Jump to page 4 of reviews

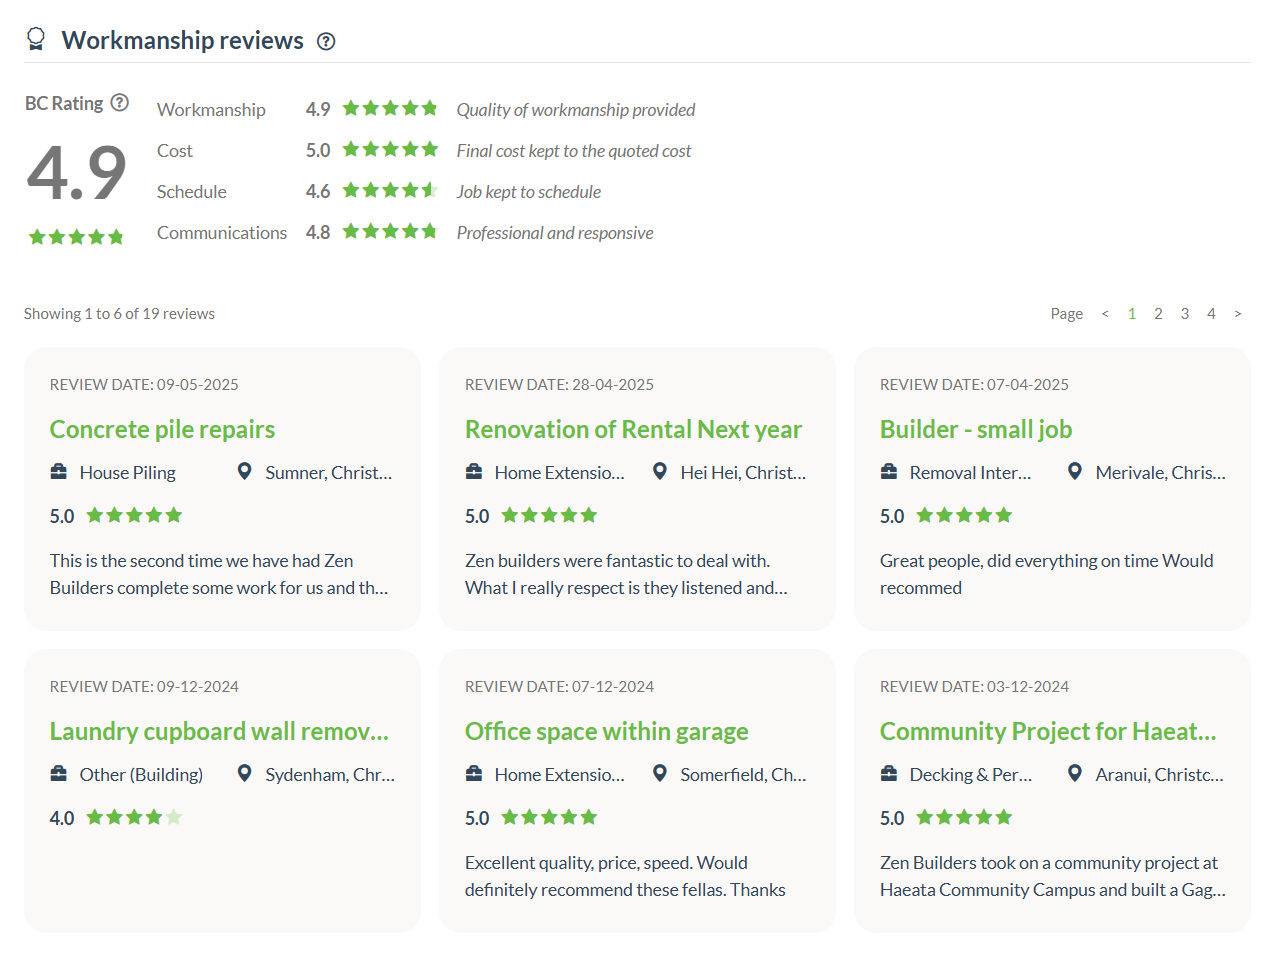click(x=1211, y=314)
